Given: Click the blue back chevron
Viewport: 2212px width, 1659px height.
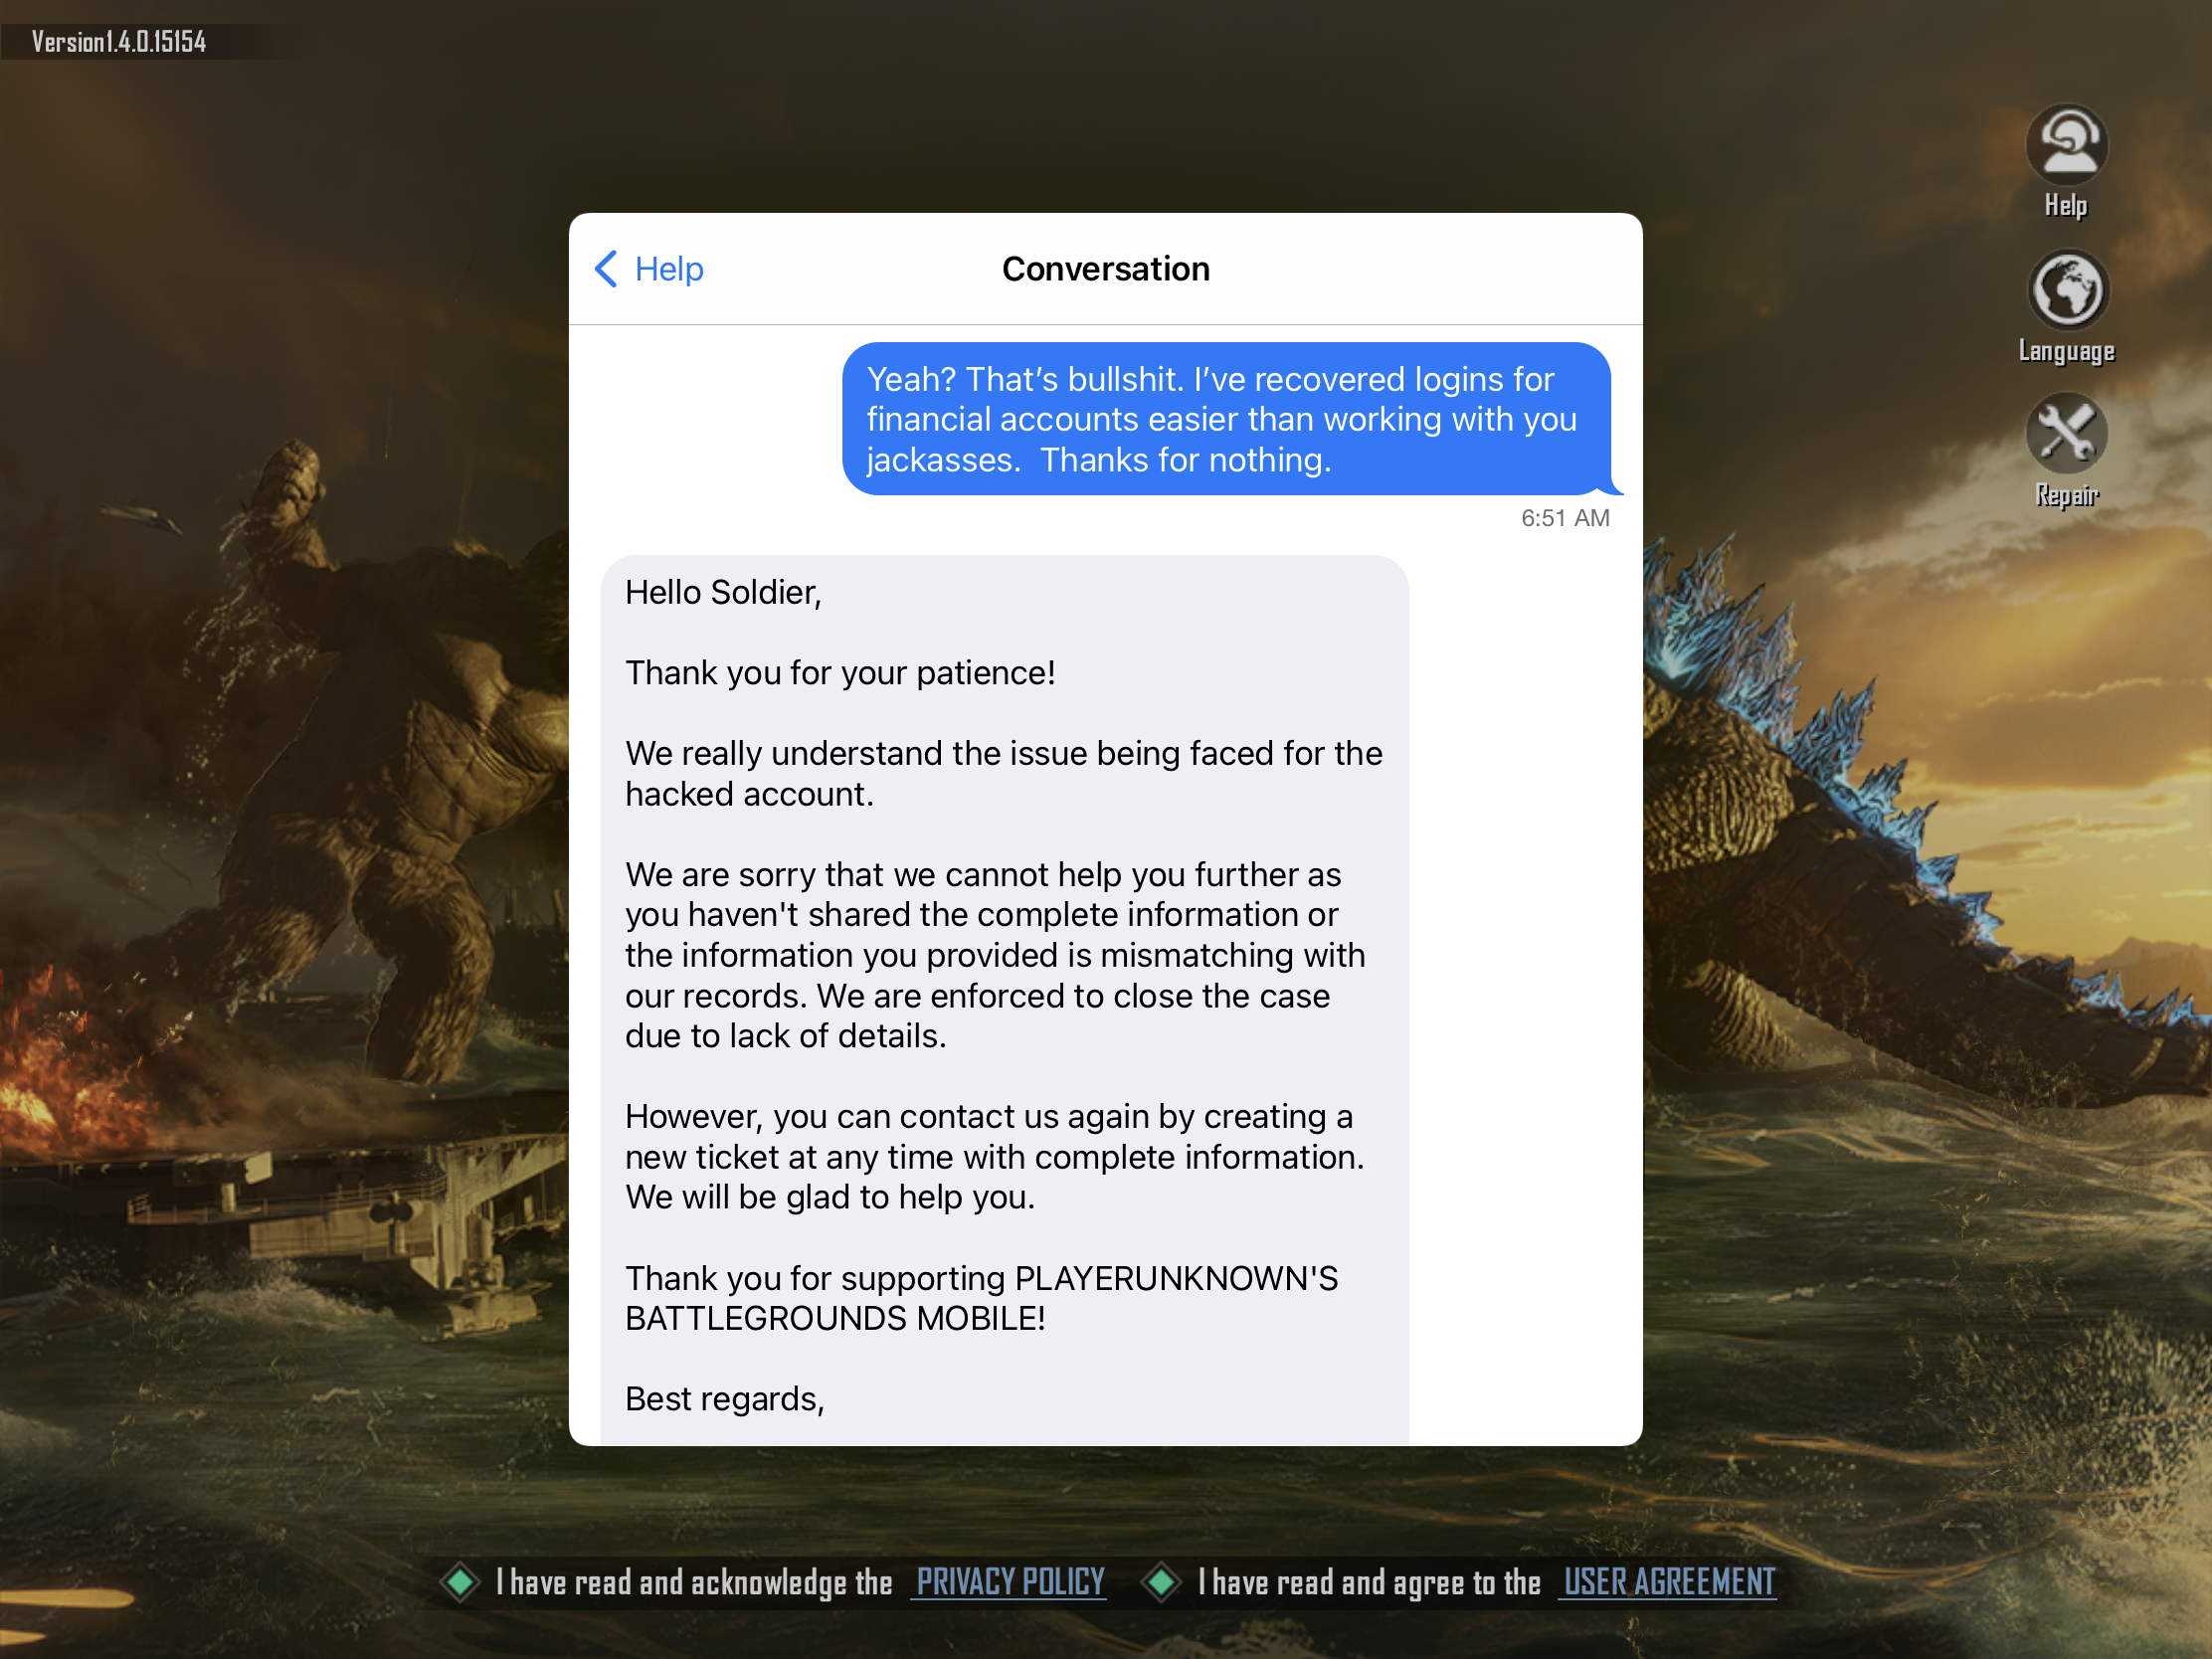Looking at the screenshot, I should coord(606,269).
